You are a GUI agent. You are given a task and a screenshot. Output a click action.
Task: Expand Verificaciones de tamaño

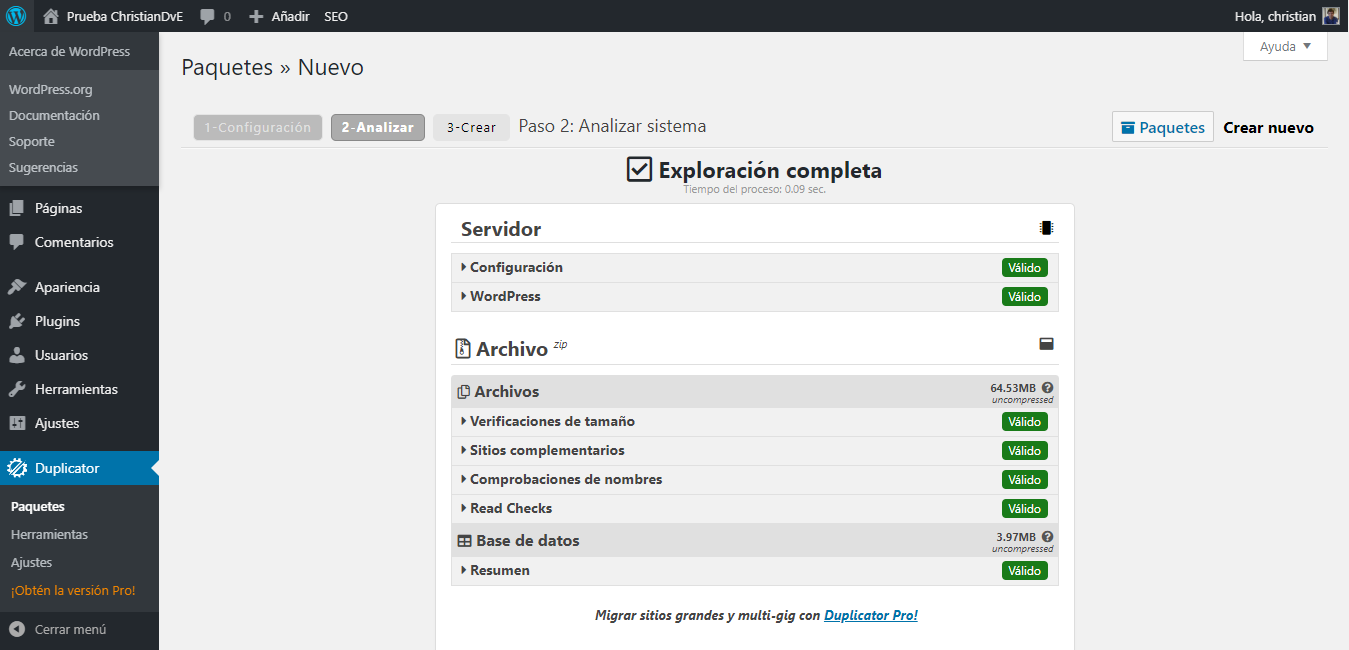tap(755, 422)
